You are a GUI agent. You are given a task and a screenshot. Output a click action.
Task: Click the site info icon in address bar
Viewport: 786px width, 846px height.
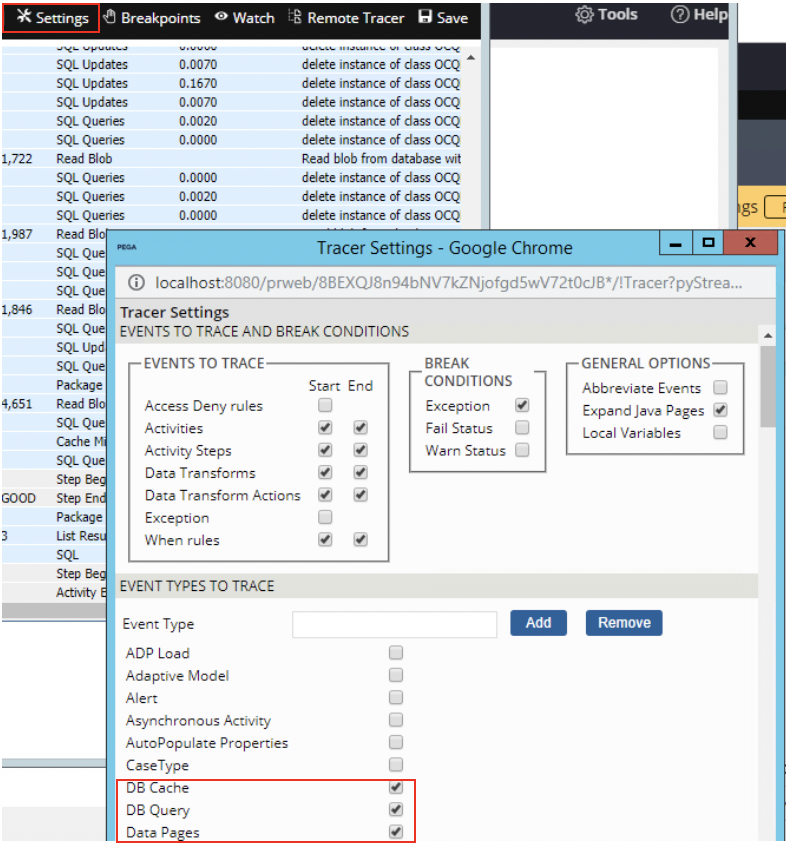[136, 282]
